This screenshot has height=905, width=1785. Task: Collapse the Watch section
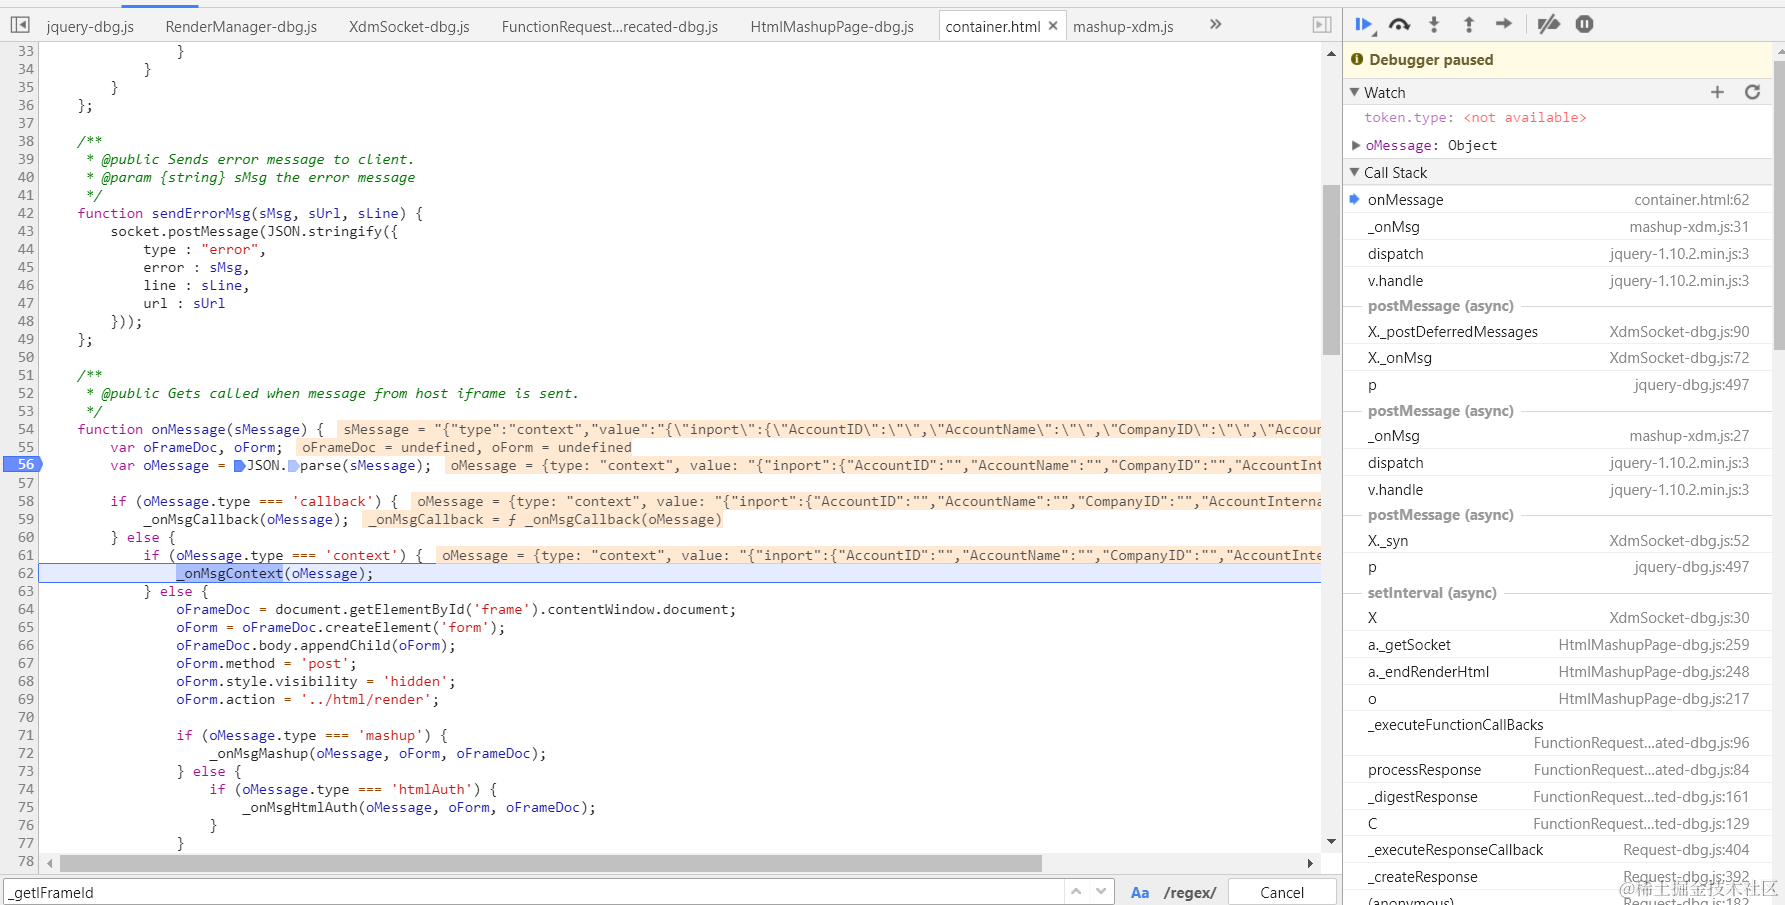pyautogui.click(x=1355, y=92)
